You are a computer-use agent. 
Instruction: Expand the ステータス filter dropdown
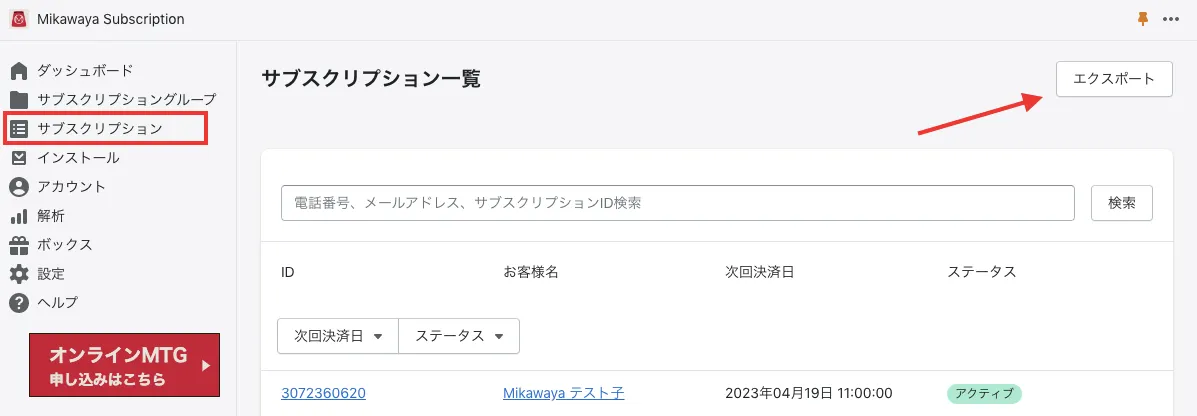[x=458, y=336]
